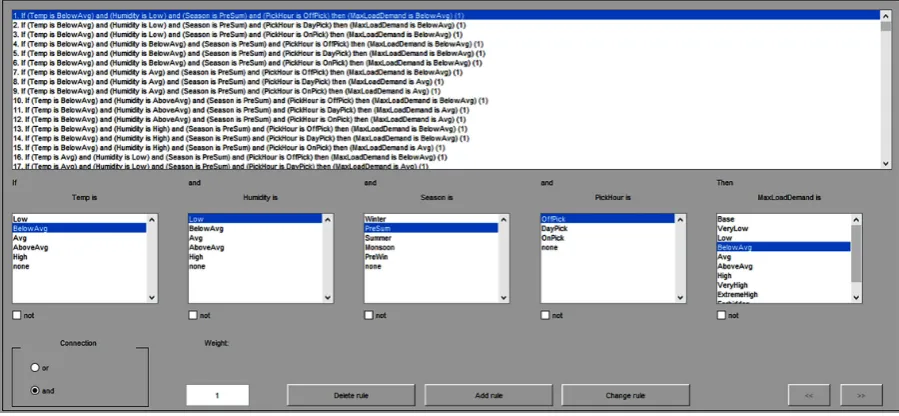Click the PickHour list scroll-down arrow
The height and width of the screenshot is (416, 899).
pos(681,298)
